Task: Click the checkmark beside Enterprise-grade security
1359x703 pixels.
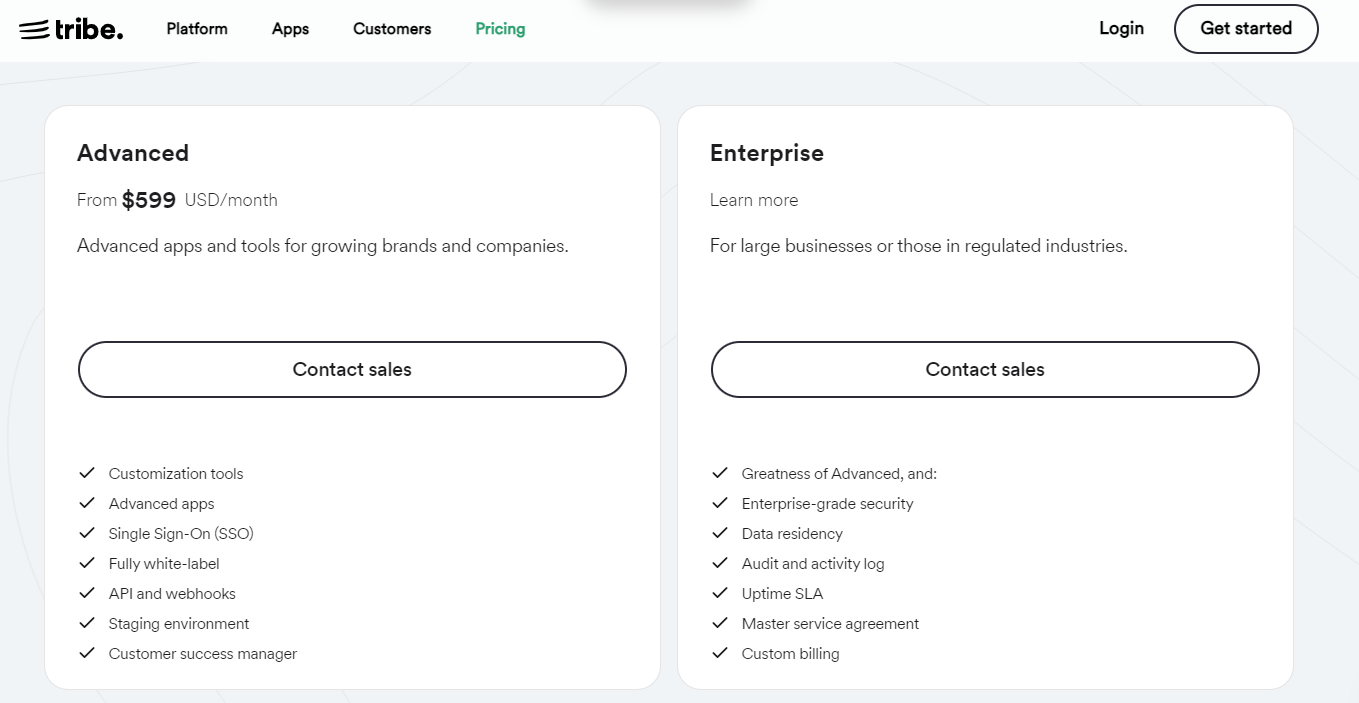Action: point(720,503)
